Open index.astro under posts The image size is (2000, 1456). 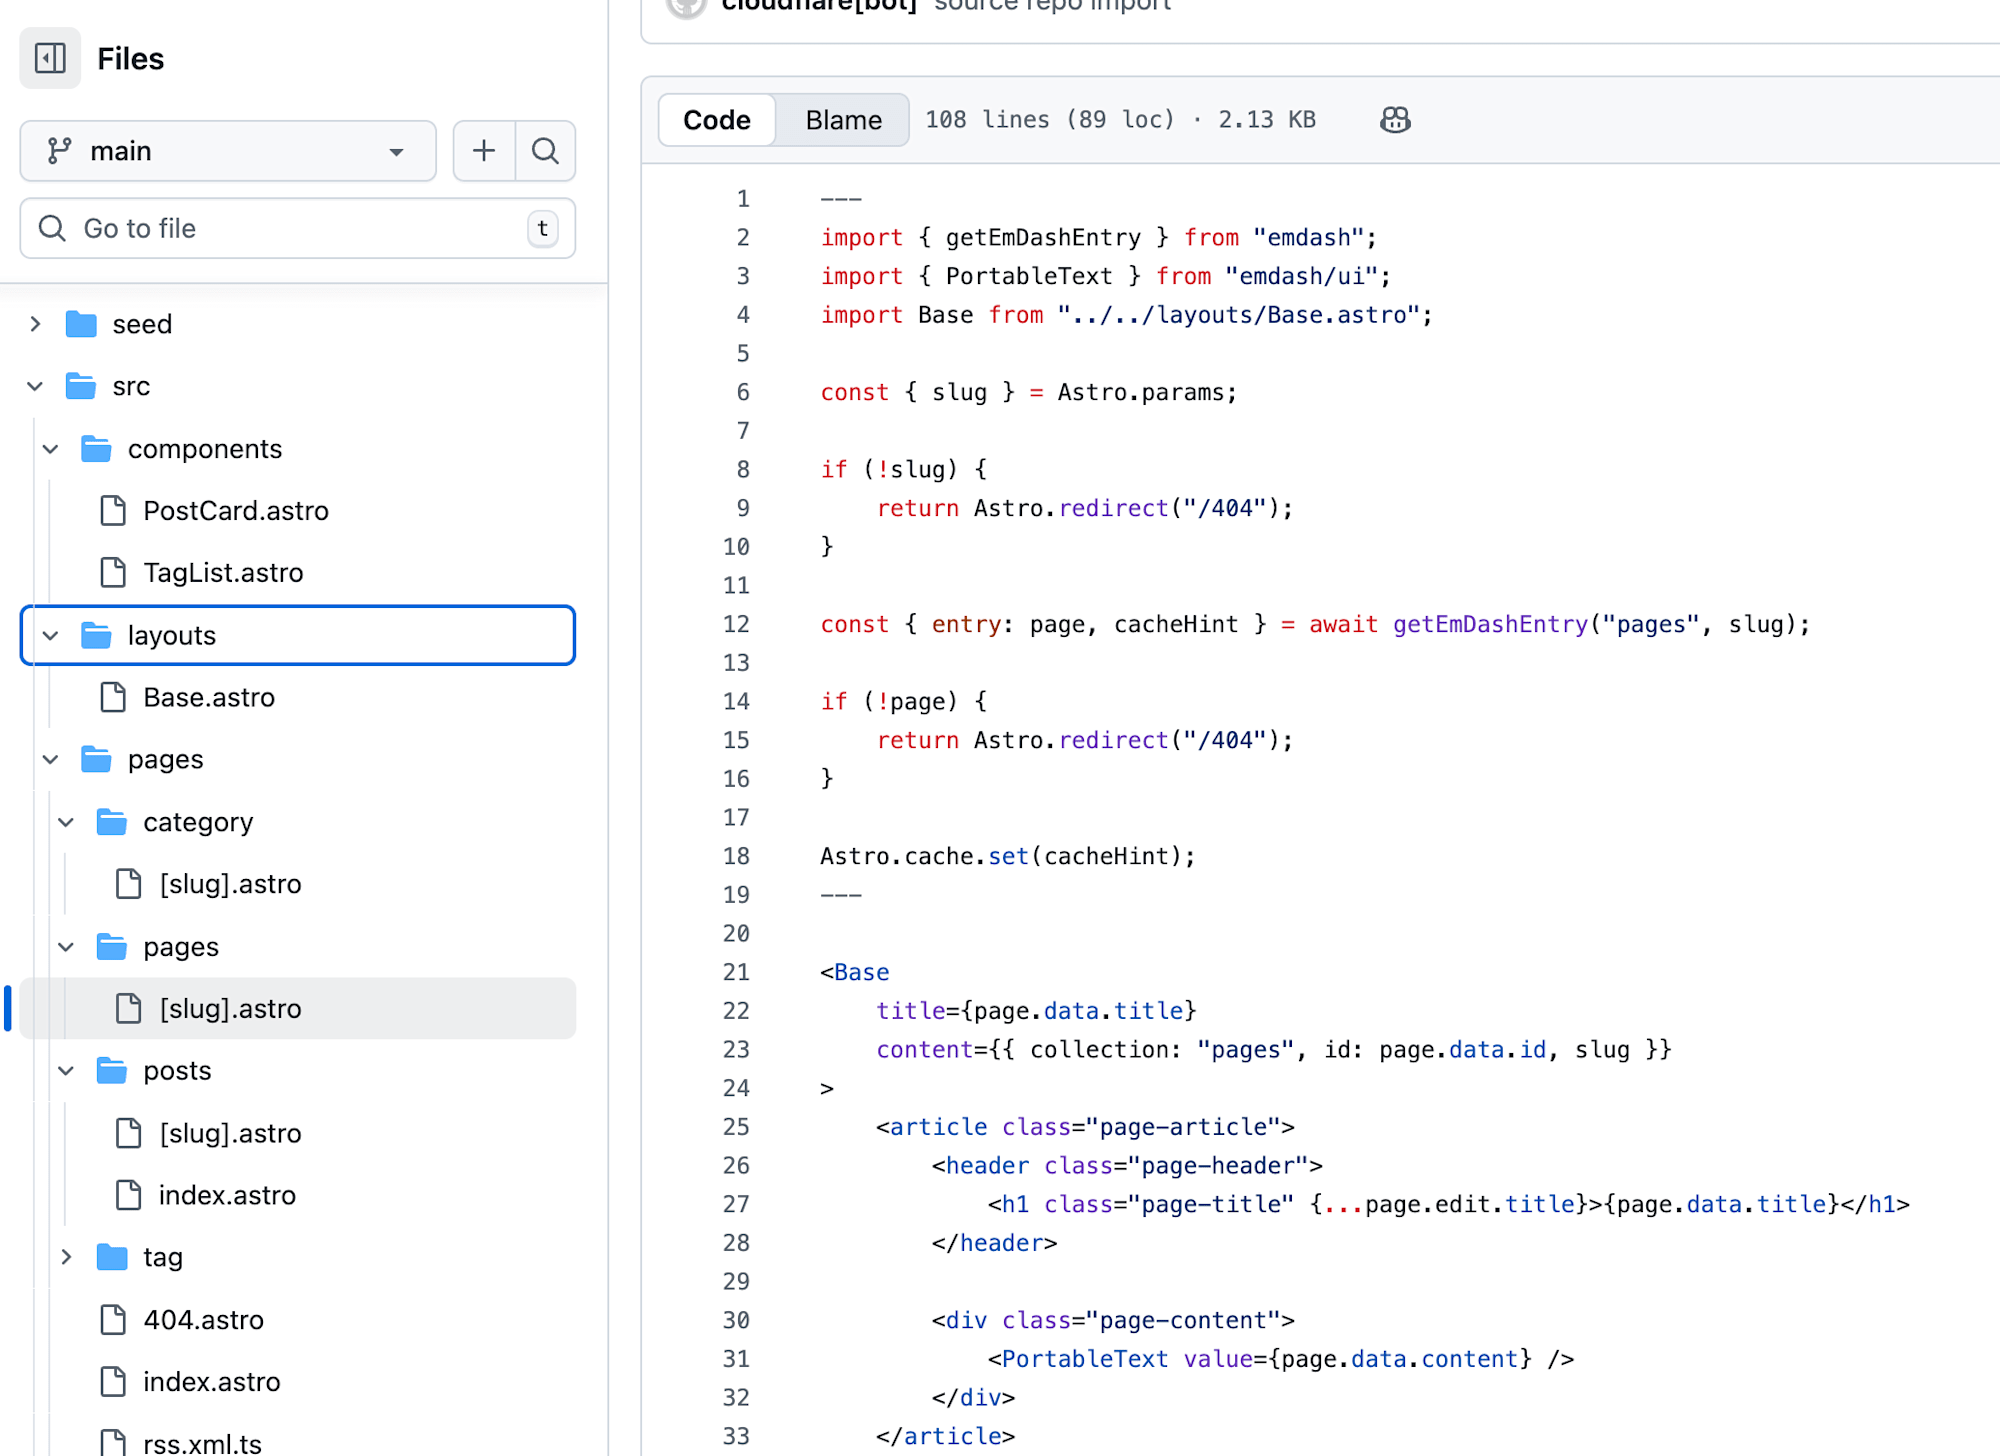point(227,1194)
